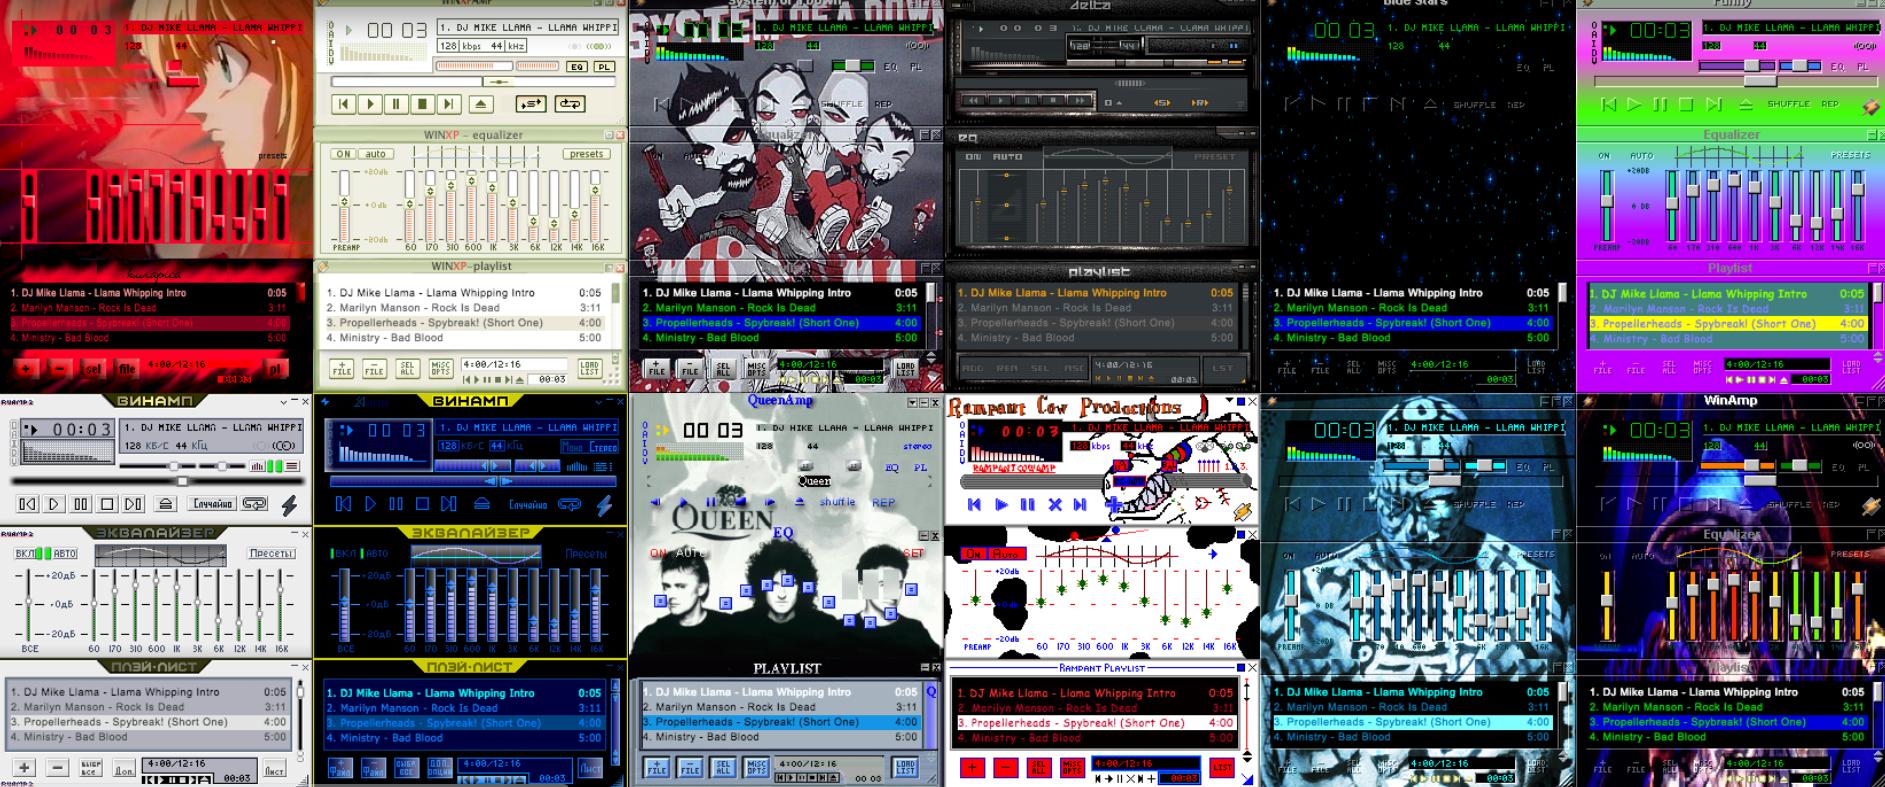The width and height of the screenshot is (1885, 787).
Task: Skip to next track in WinXP skin
Action: 448,104
